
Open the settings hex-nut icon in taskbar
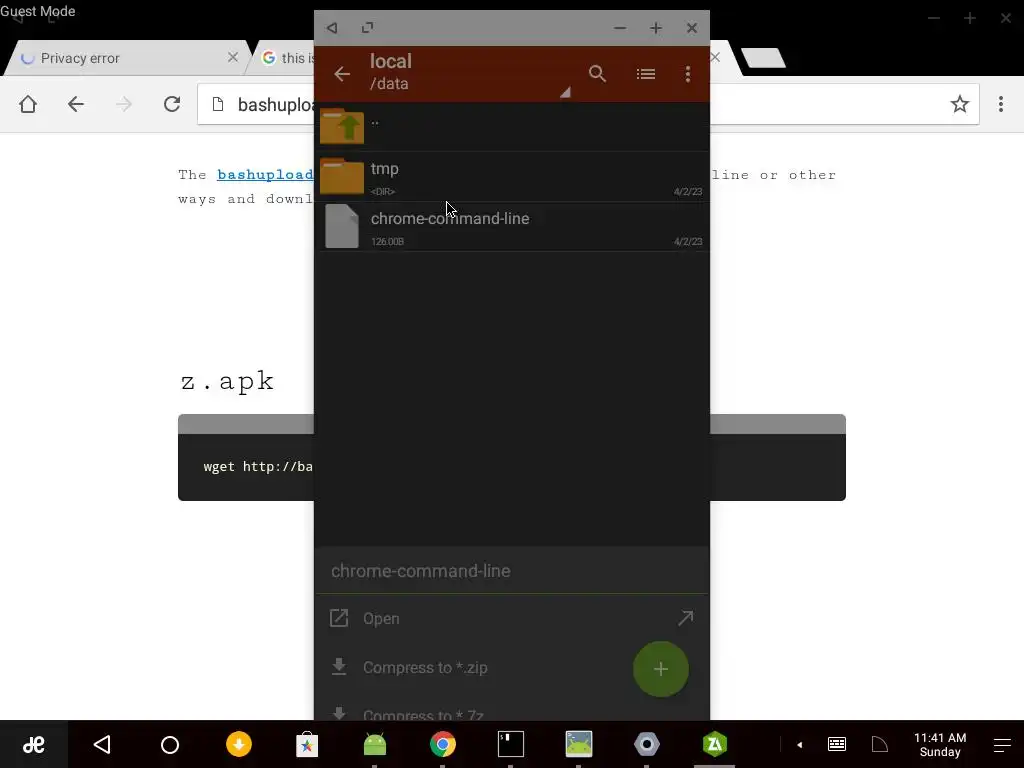point(647,744)
